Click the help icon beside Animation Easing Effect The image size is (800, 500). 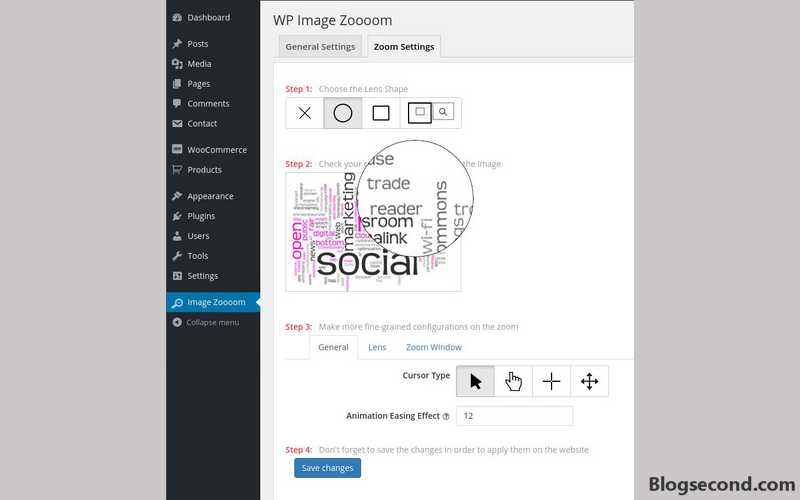(x=446, y=416)
